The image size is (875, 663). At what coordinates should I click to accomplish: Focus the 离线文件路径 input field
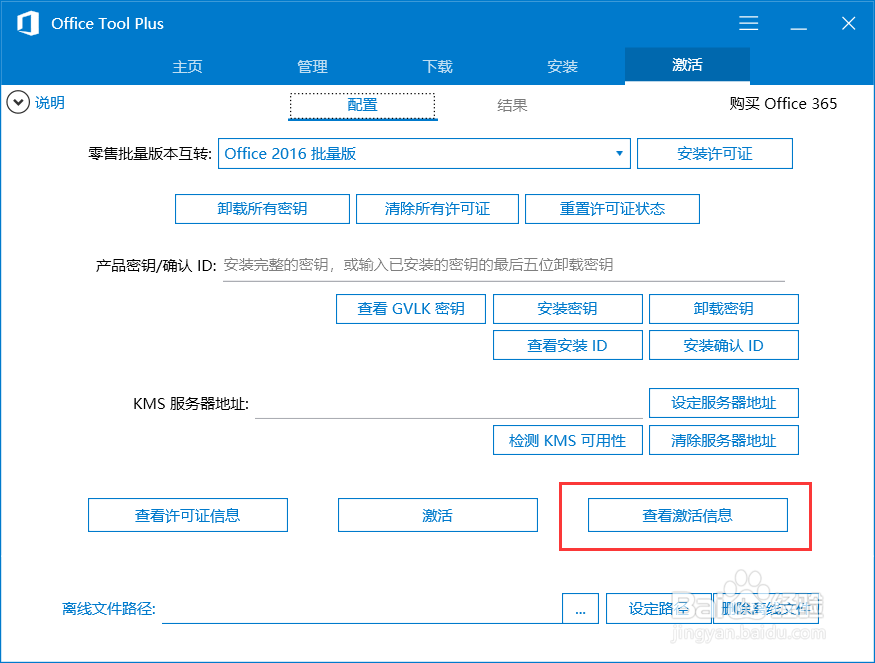(x=362, y=608)
